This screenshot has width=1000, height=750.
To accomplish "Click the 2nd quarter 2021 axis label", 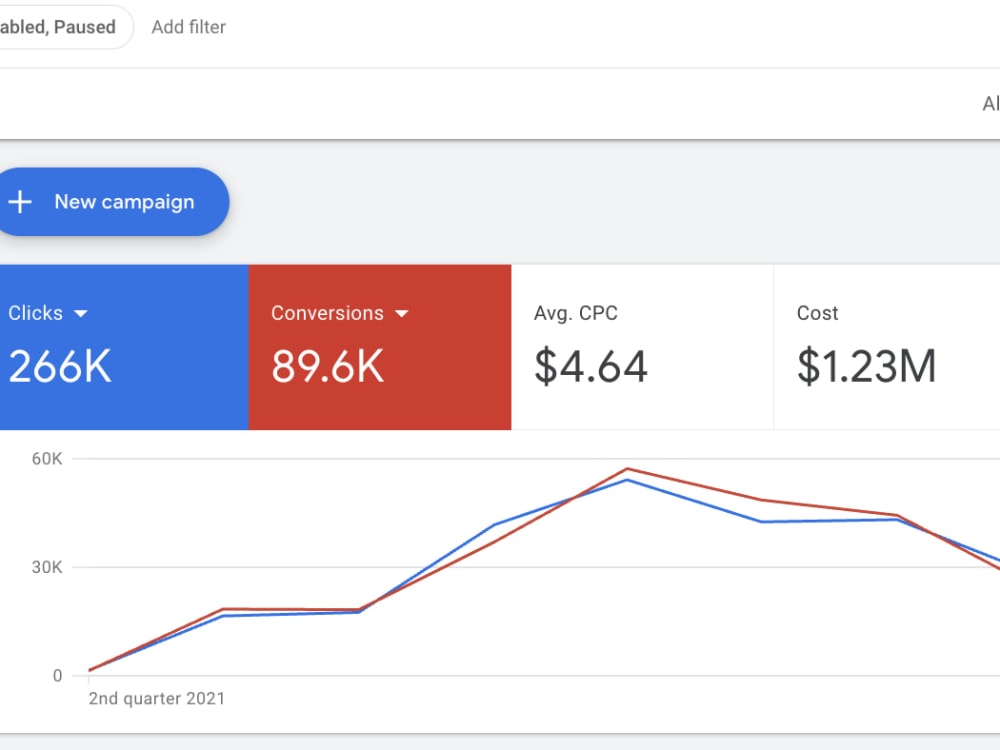I will coord(157,698).
